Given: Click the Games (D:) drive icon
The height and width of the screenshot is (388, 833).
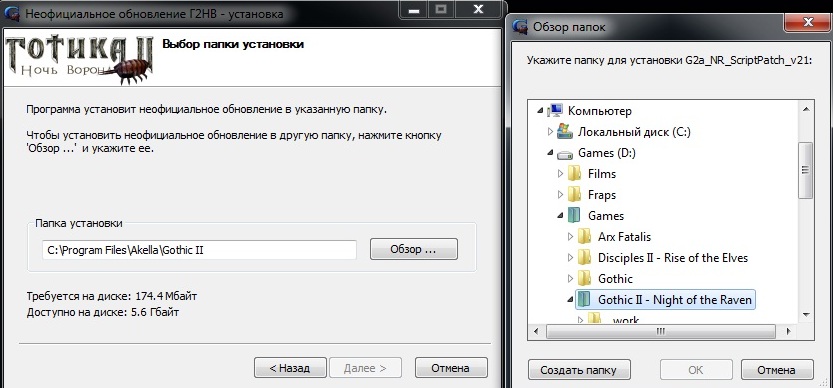Looking at the screenshot, I should [x=565, y=154].
